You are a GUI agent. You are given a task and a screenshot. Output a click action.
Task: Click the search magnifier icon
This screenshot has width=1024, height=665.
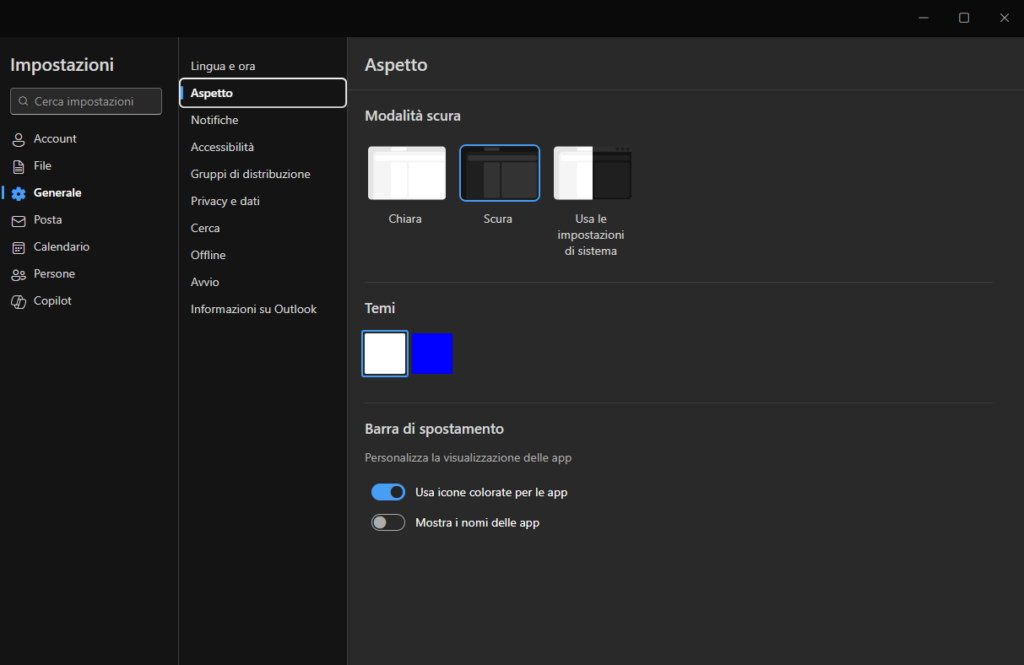click(x=24, y=101)
